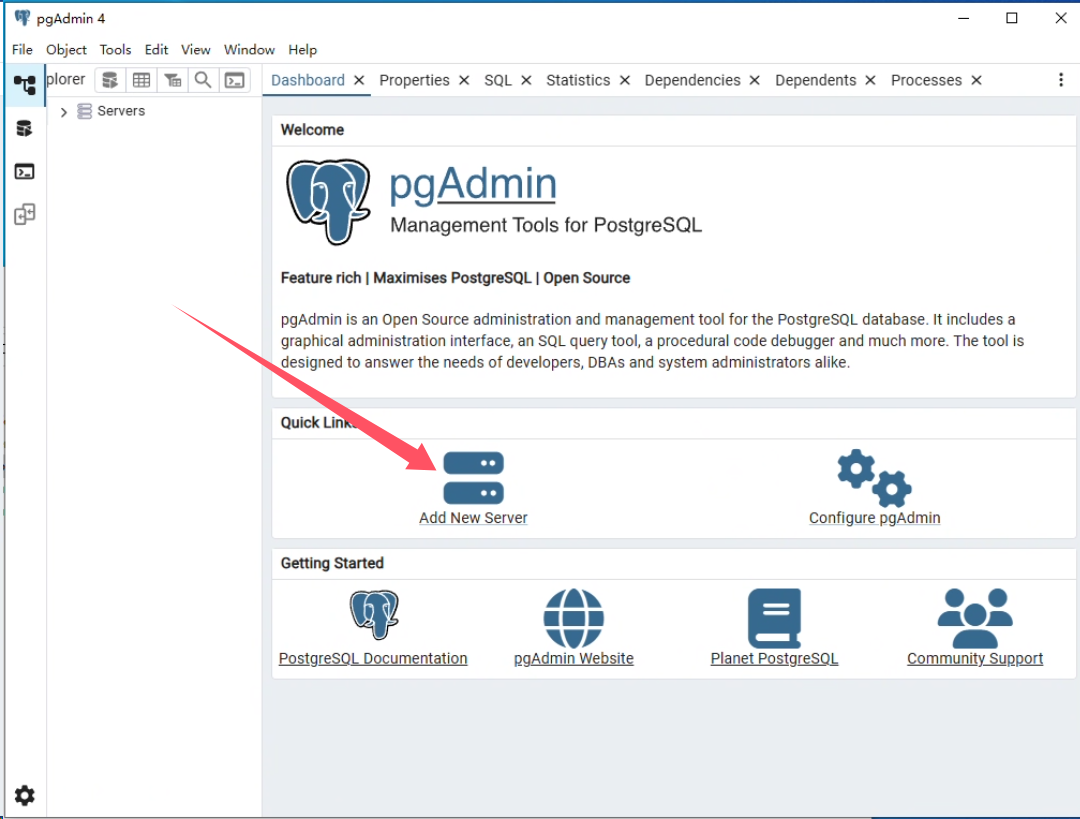This screenshot has height=819, width=1080.
Task: Close the pgAdmin 4 window
Action: [1061, 19]
